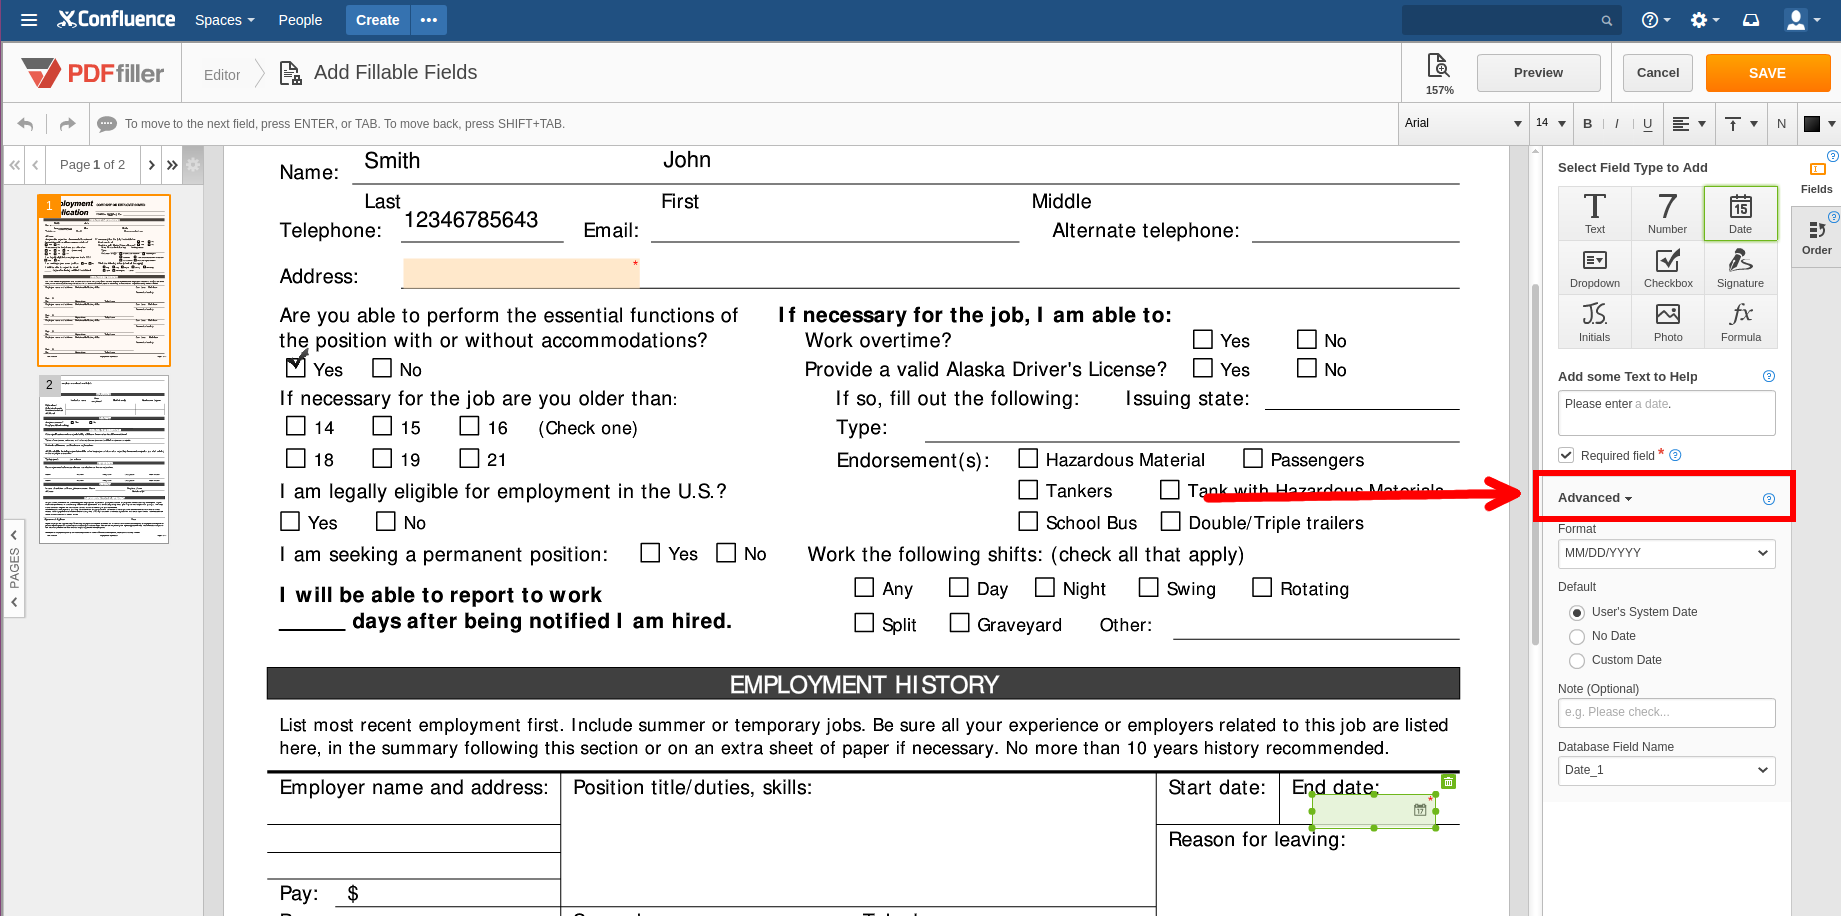The width and height of the screenshot is (1841, 916).
Task: Click the Editor breadcrumb
Action: [x=222, y=75]
